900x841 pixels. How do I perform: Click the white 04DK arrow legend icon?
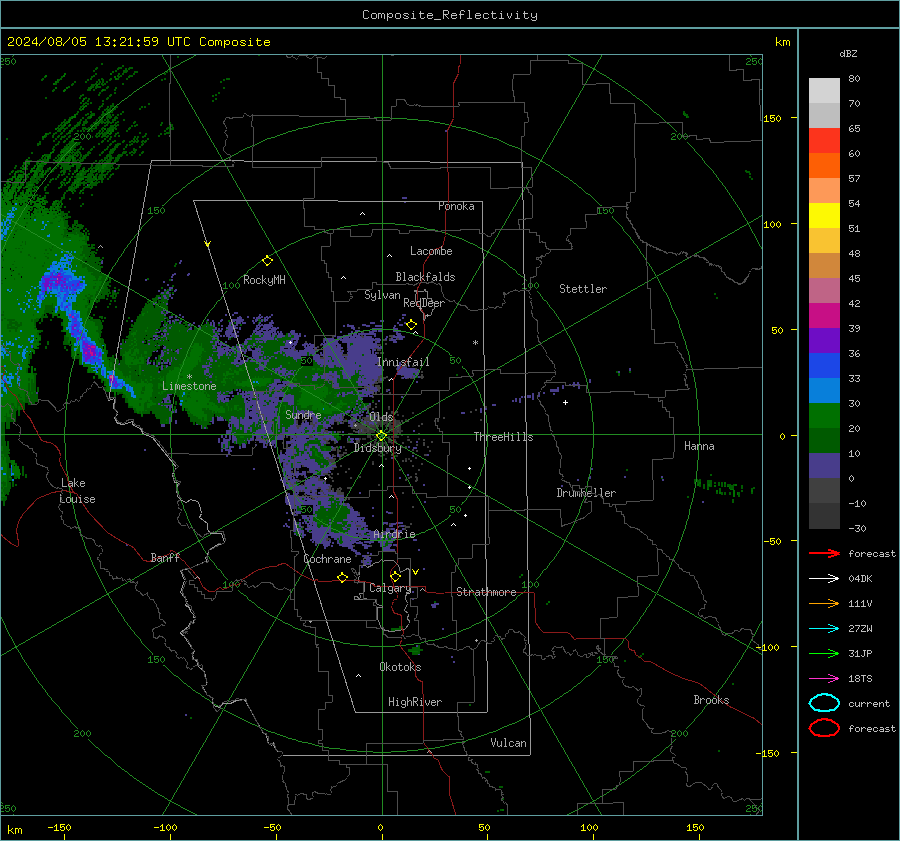(x=824, y=578)
